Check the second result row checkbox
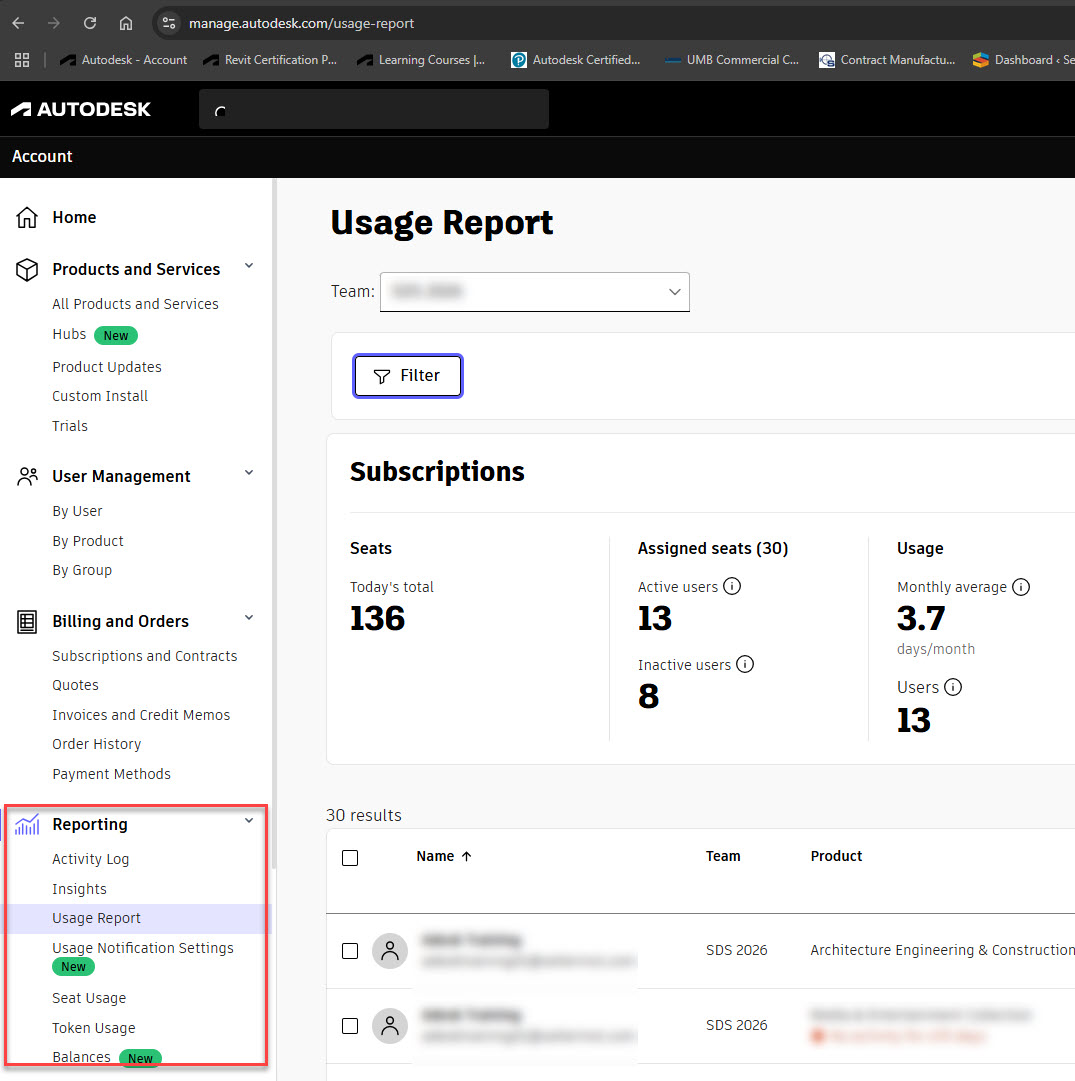 tap(350, 1026)
